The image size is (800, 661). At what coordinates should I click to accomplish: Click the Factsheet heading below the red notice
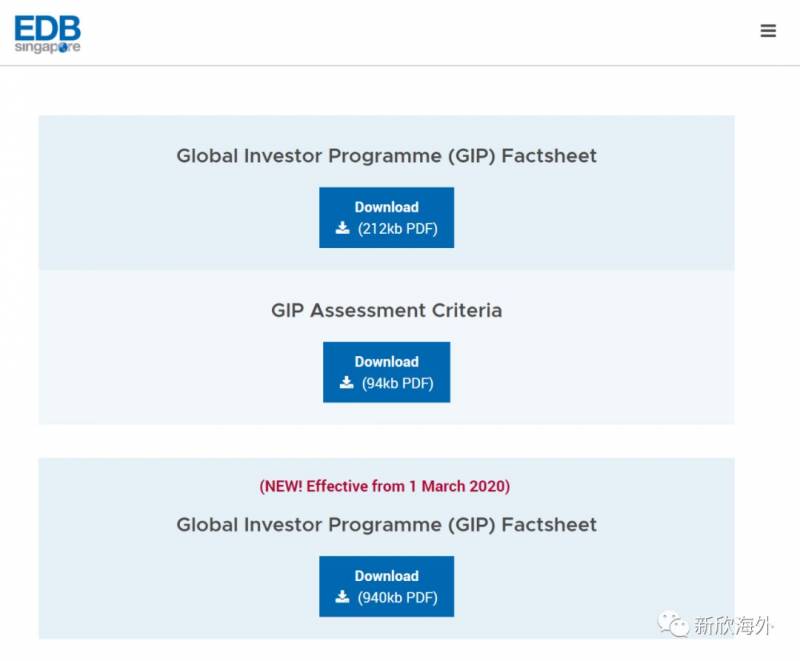(x=386, y=525)
